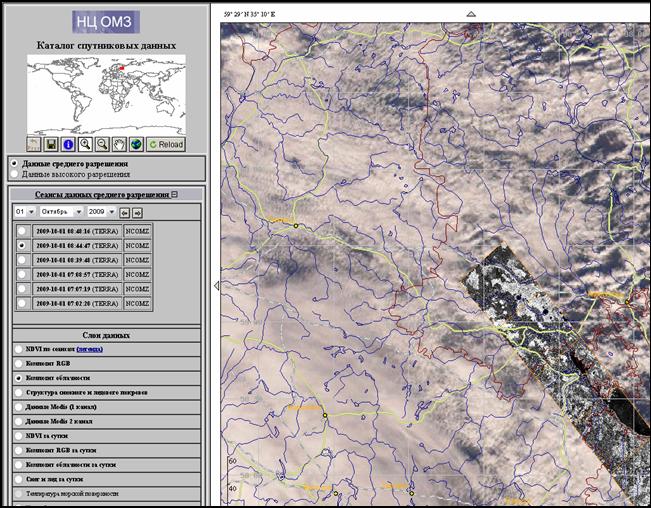The width and height of the screenshot is (651, 508).
Task: Select 'Данные высокого разрешения' radio button
Action: tap(13, 174)
